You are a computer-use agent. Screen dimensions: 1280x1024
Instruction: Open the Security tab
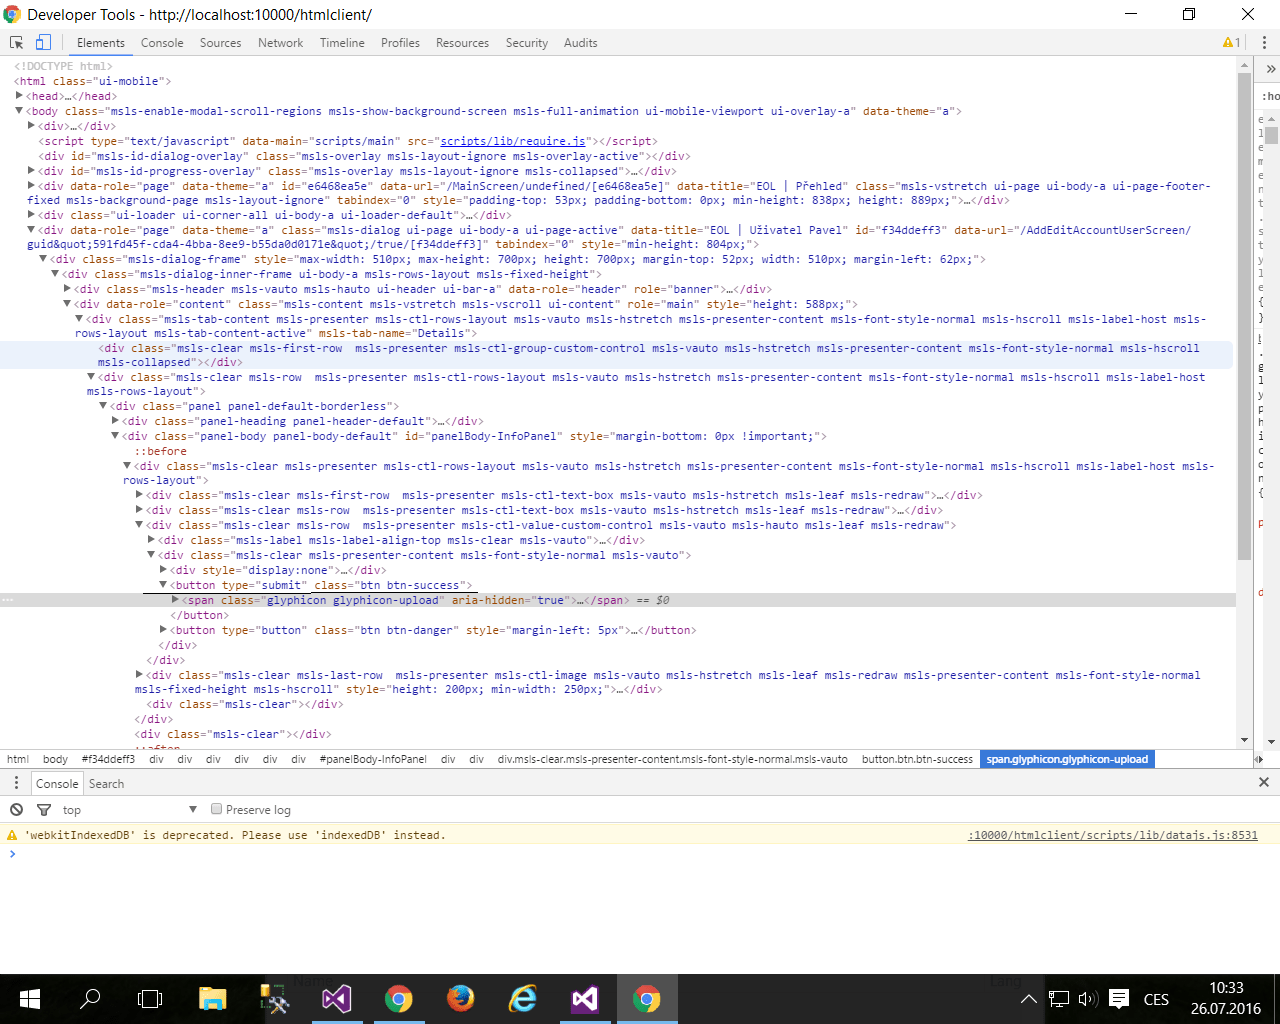tap(527, 43)
